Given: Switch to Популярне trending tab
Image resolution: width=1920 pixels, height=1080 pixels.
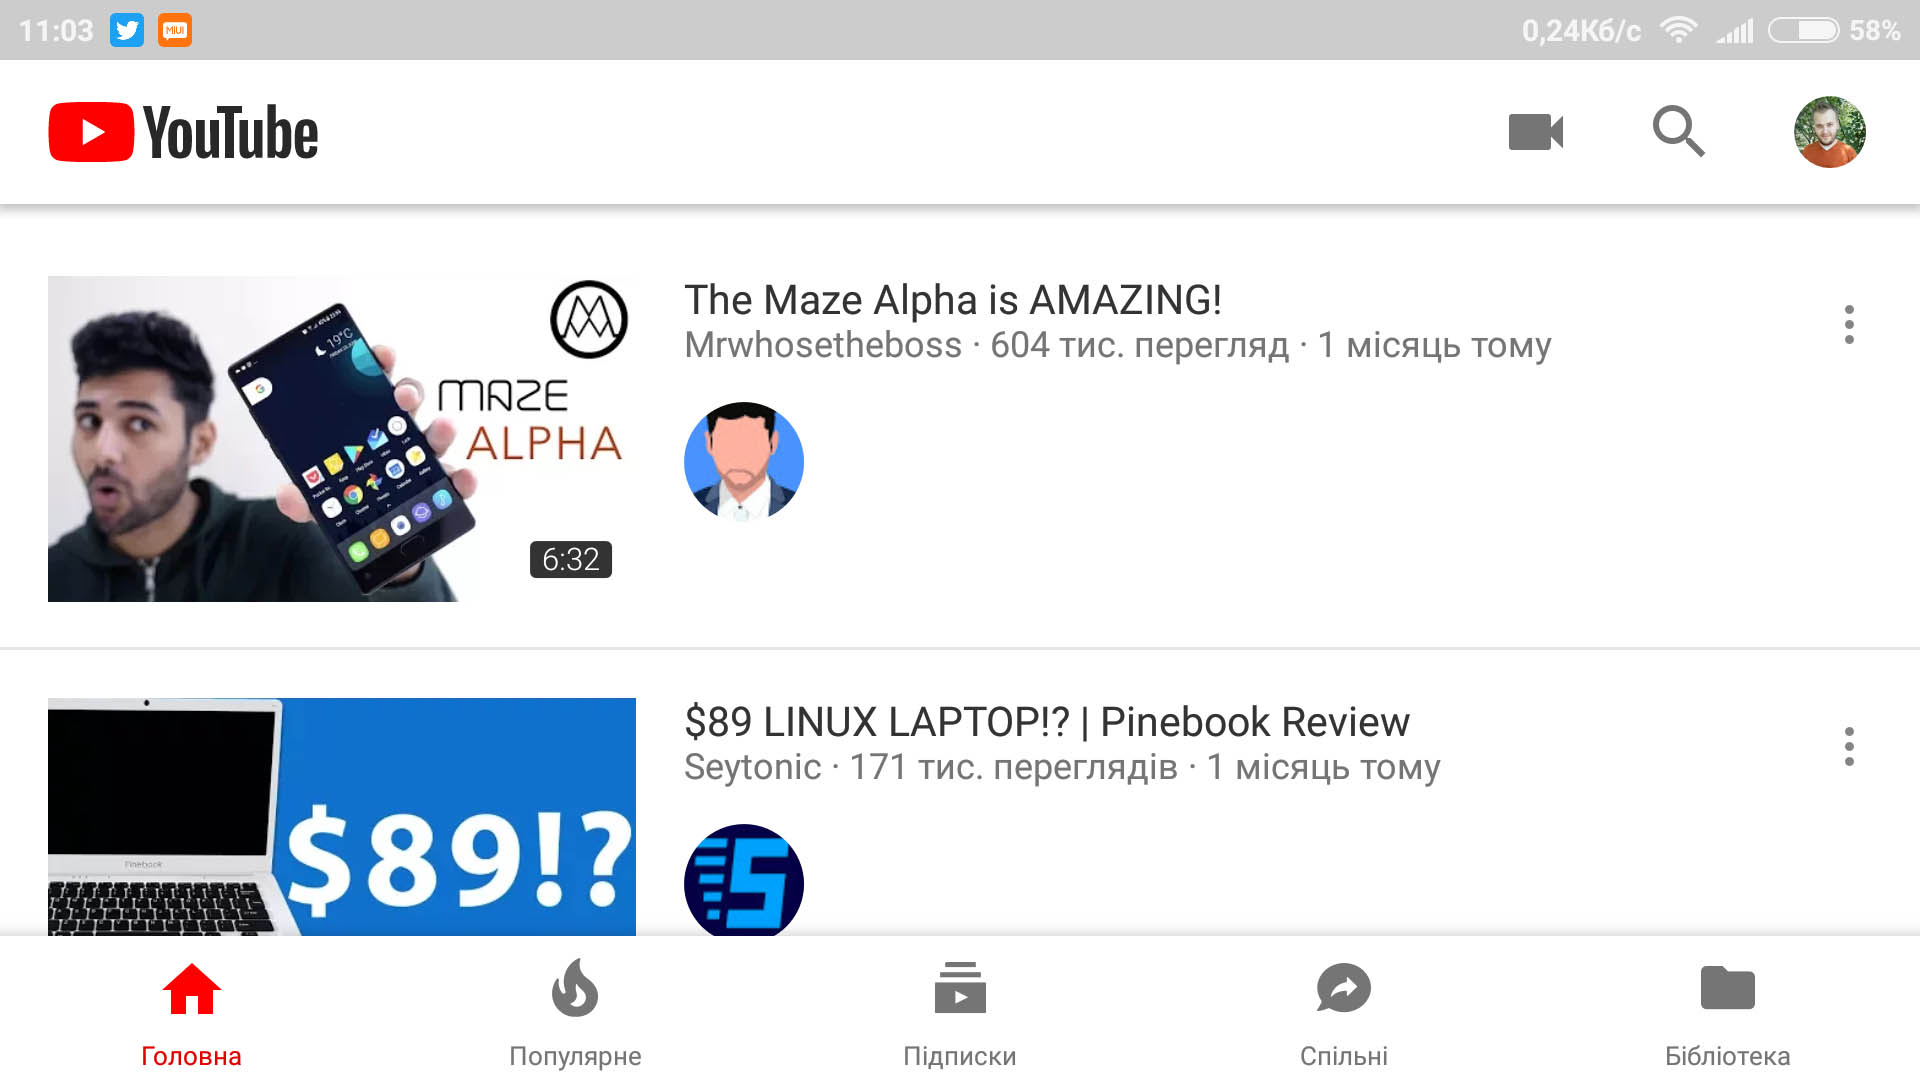Looking at the screenshot, I should point(575,1012).
